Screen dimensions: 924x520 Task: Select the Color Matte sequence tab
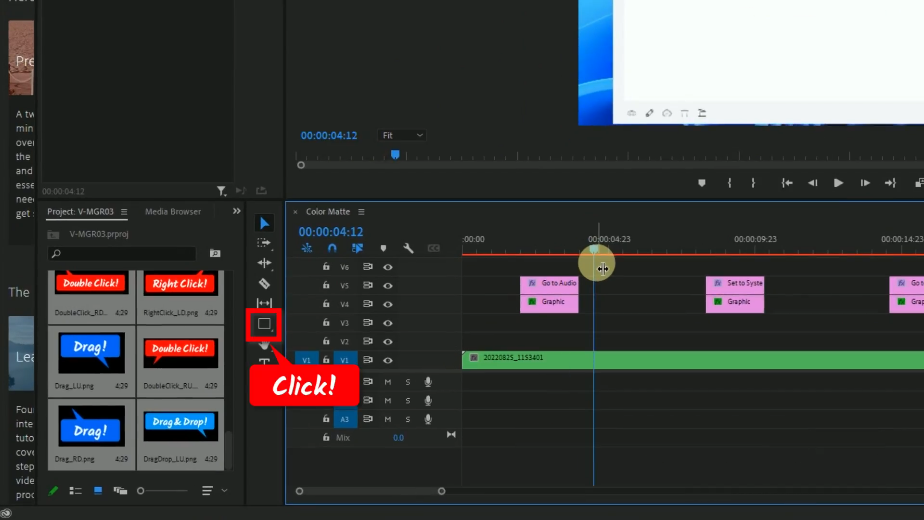328,212
